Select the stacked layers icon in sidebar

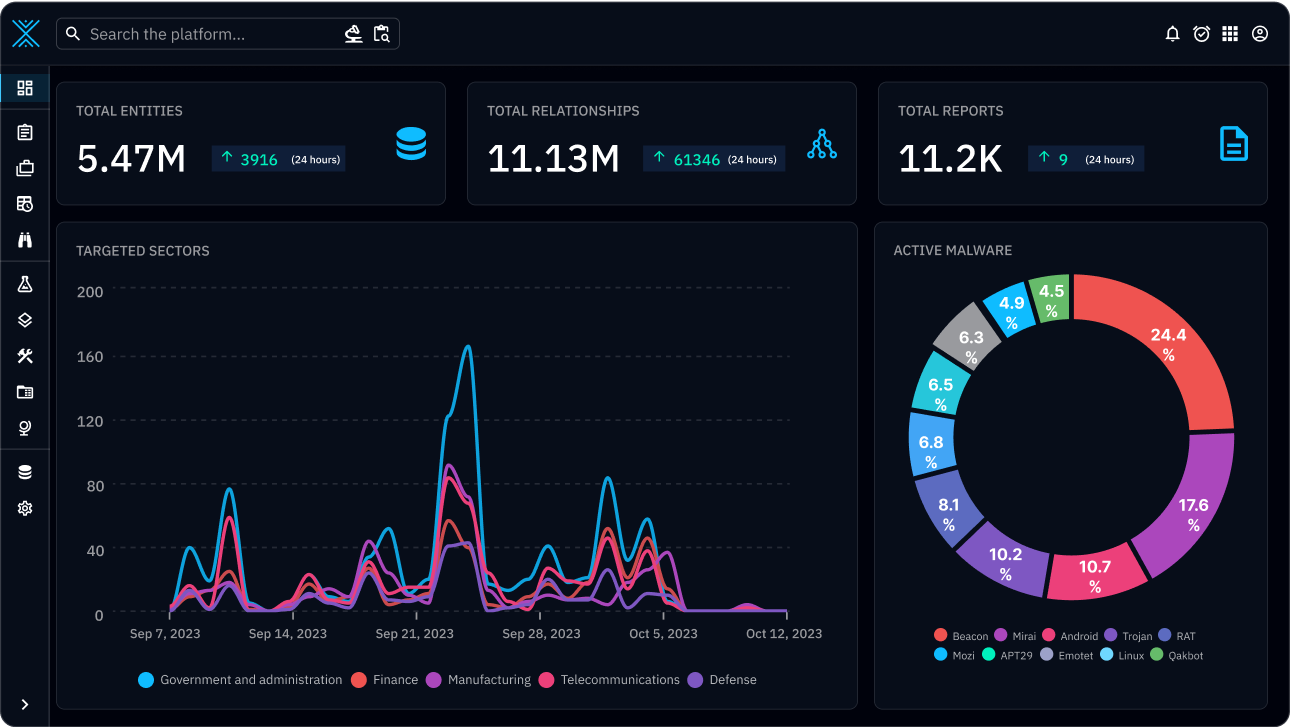(25, 320)
